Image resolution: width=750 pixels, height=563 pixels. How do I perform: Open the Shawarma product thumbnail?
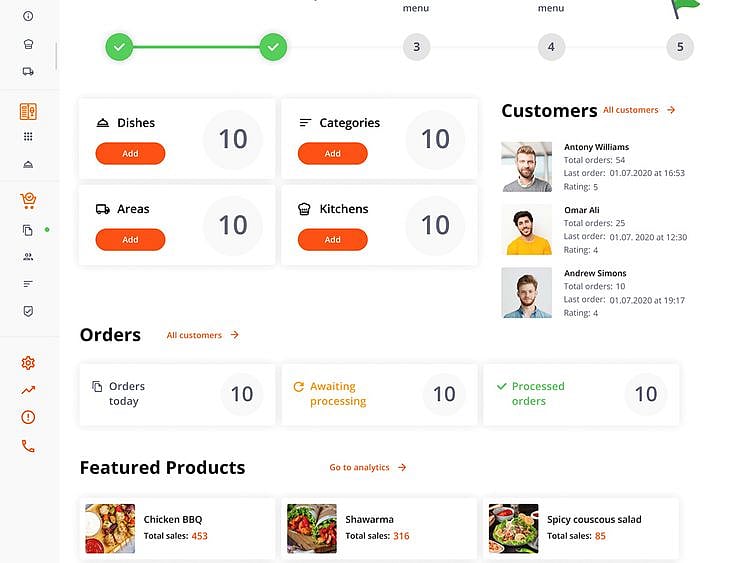[312, 528]
